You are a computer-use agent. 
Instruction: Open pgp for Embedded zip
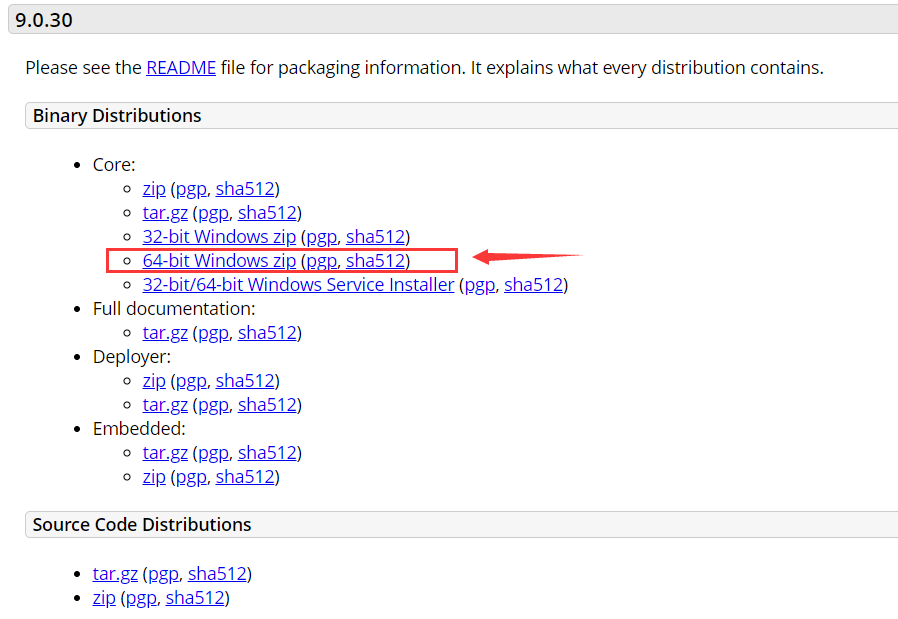click(x=191, y=478)
